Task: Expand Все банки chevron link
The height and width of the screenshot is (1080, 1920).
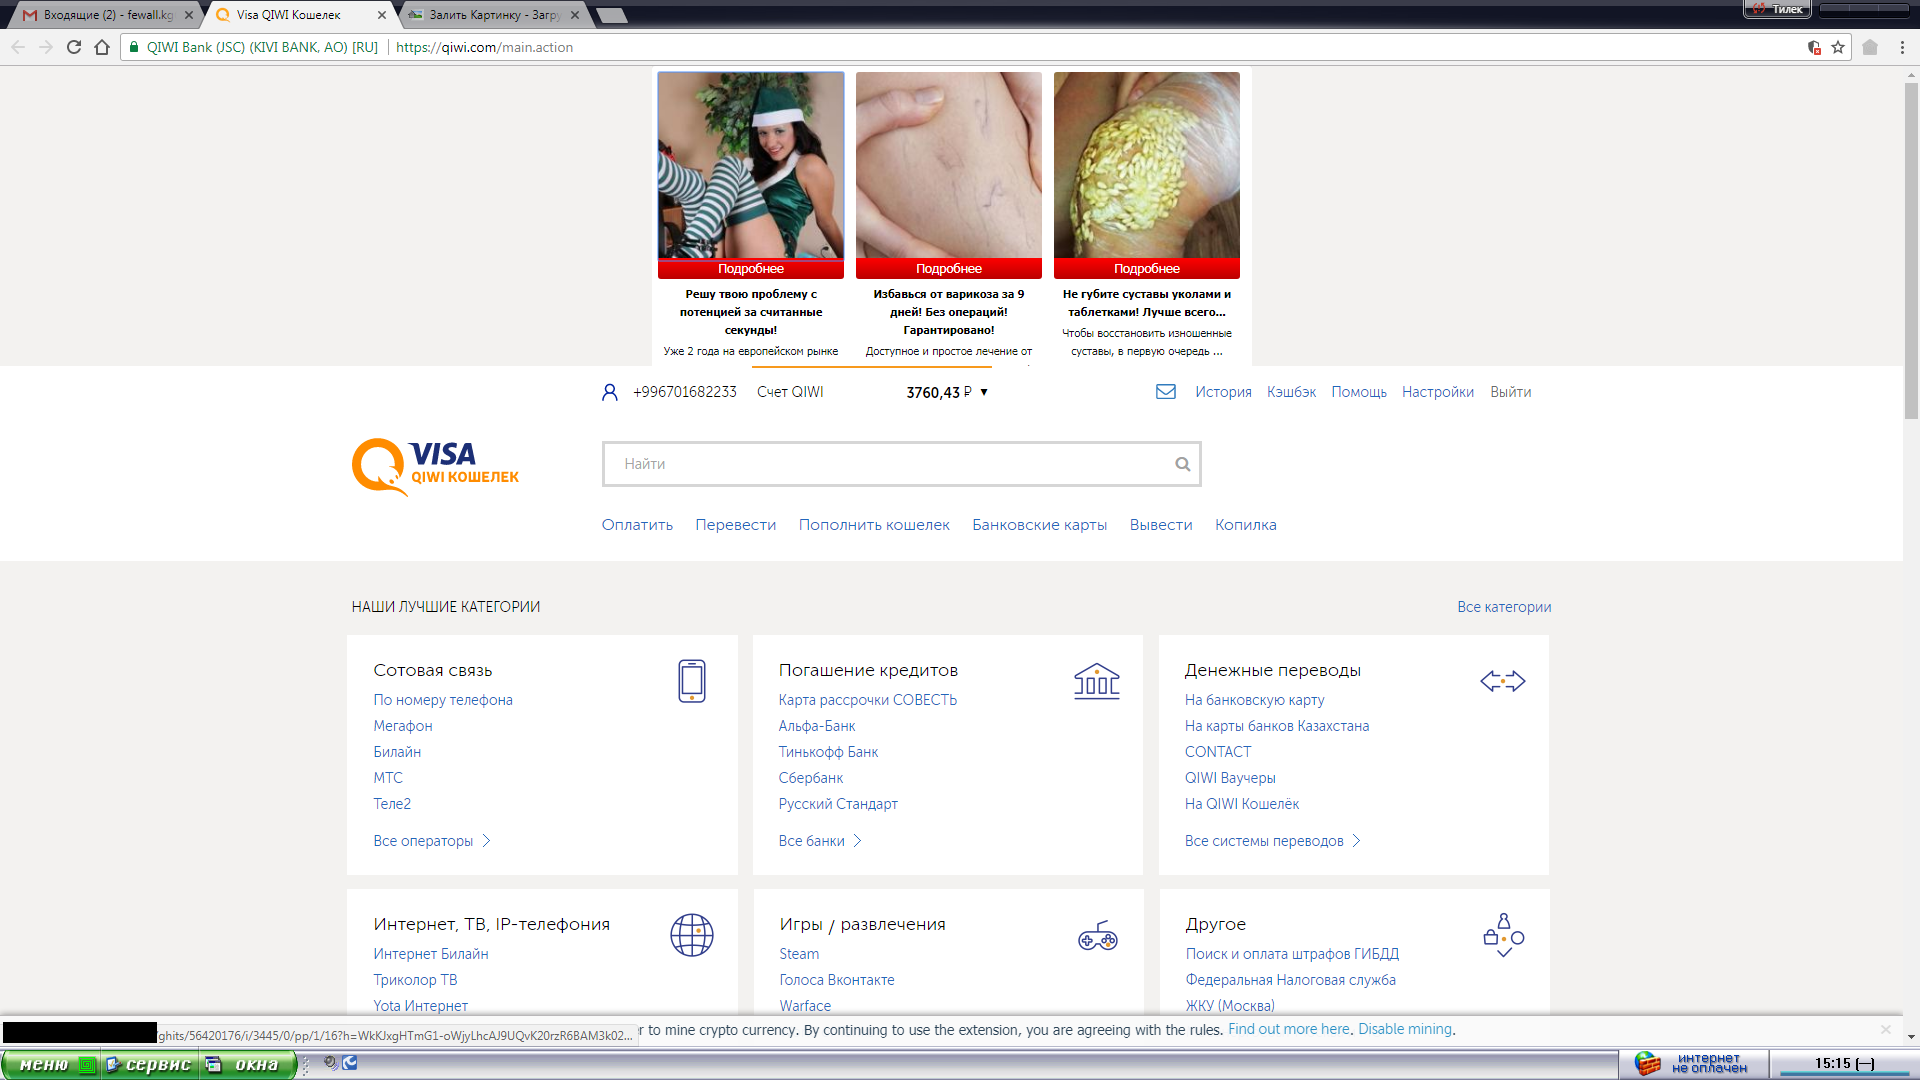Action: (820, 841)
